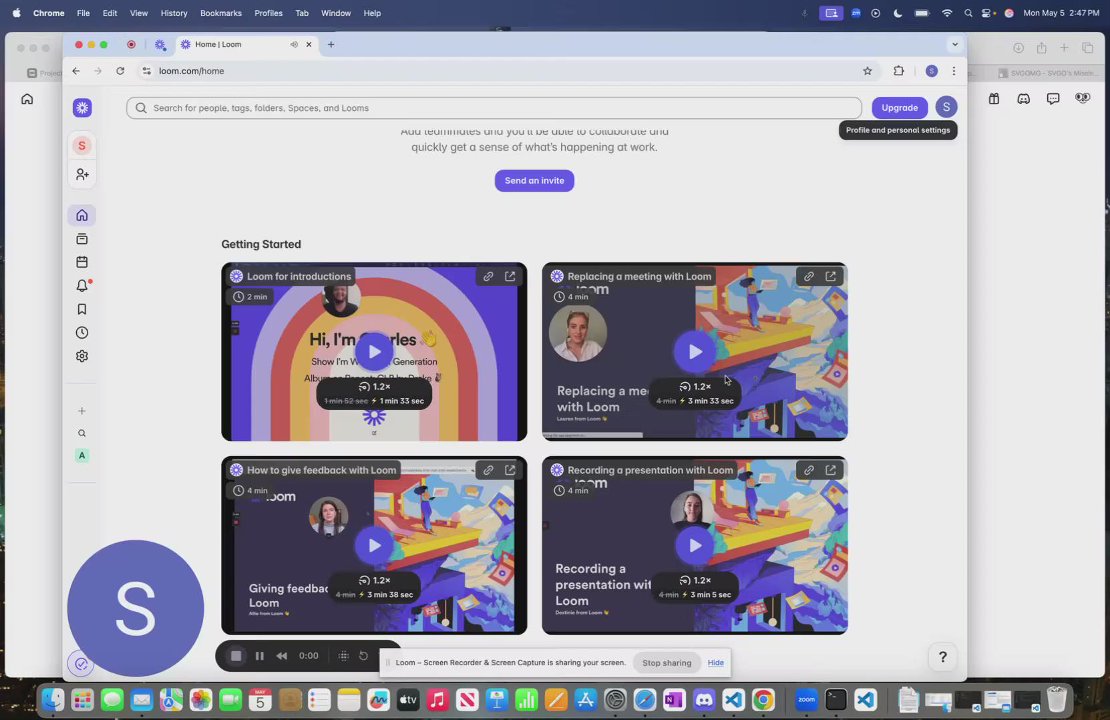Image resolution: width=1110 pixels, height=720 pixels.
Task: Click the Chrome extensions puzzle icon
Action: [x=898, y=71]
